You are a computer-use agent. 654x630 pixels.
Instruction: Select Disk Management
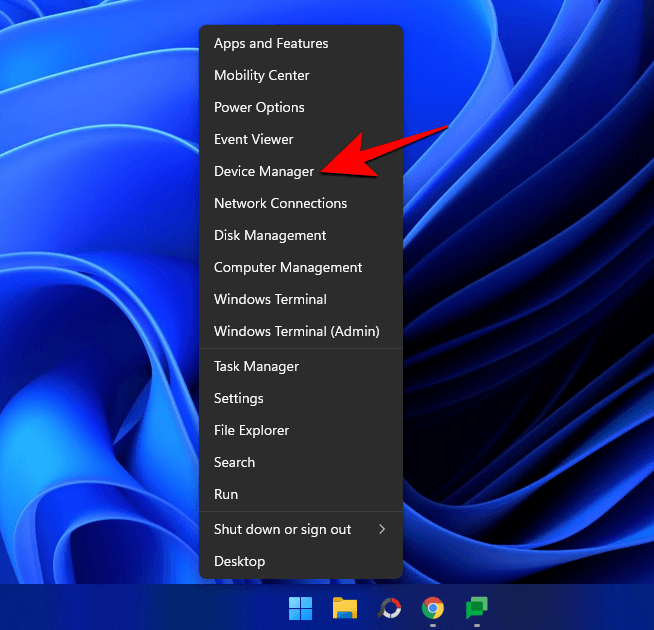tap(270, 235)
